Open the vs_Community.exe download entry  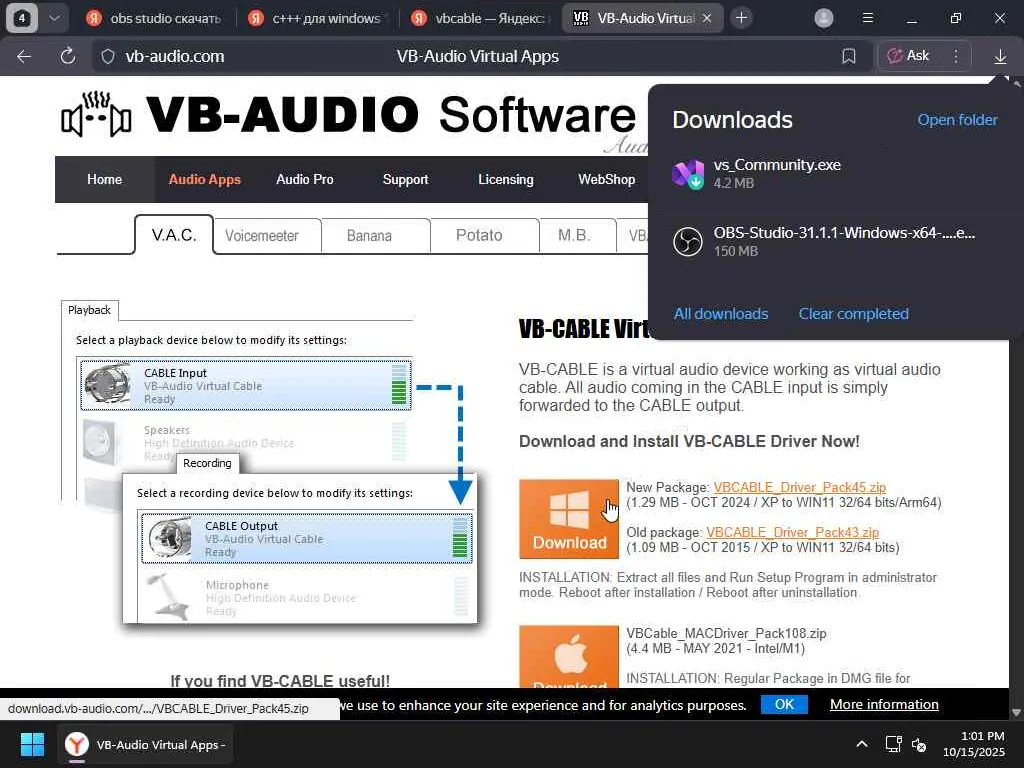835,174
